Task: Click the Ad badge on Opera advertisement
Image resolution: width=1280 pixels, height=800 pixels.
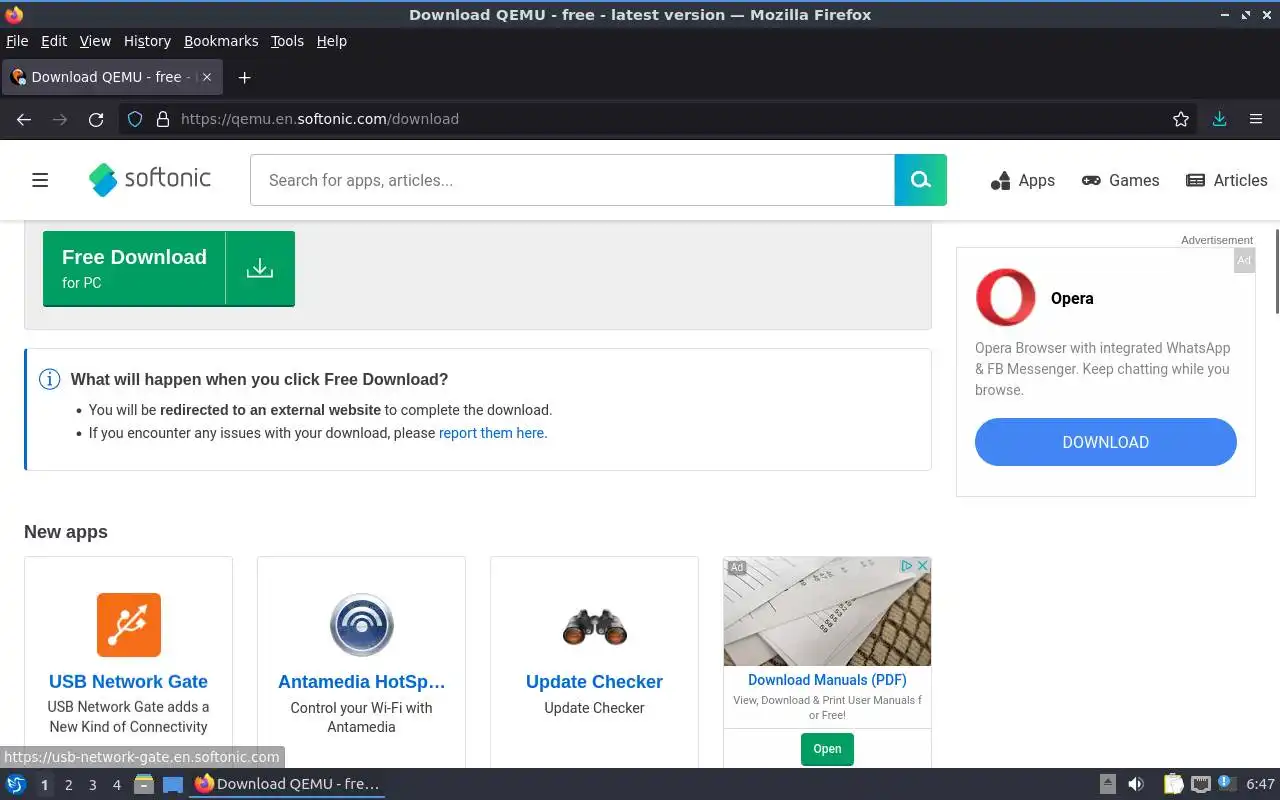Action: coord(1244,260)
